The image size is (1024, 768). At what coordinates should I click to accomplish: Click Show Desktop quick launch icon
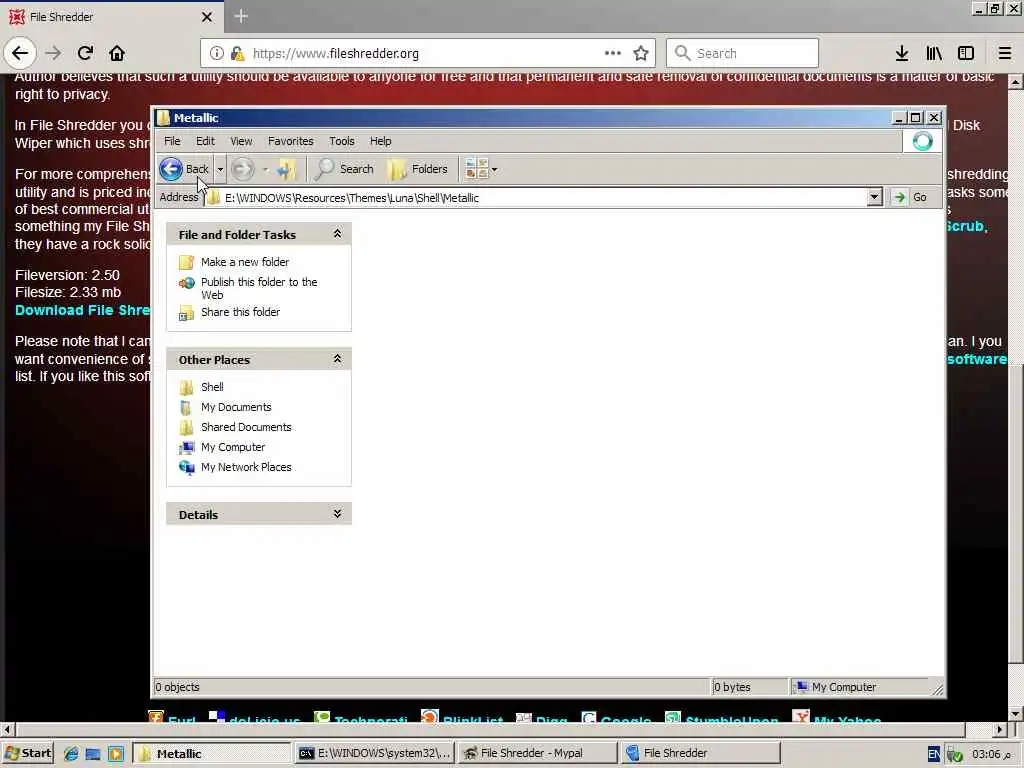93,754
